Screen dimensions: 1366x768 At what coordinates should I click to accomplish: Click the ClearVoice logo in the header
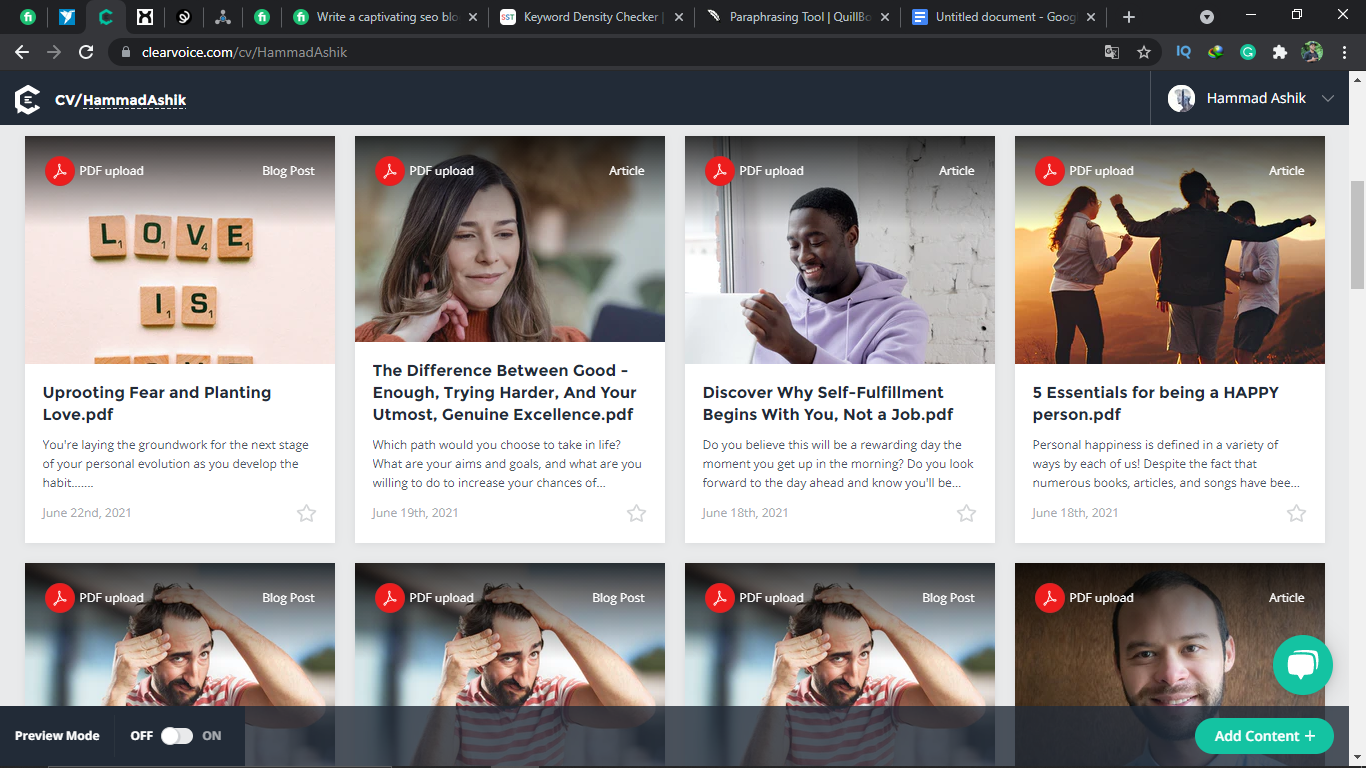[27, 98]
